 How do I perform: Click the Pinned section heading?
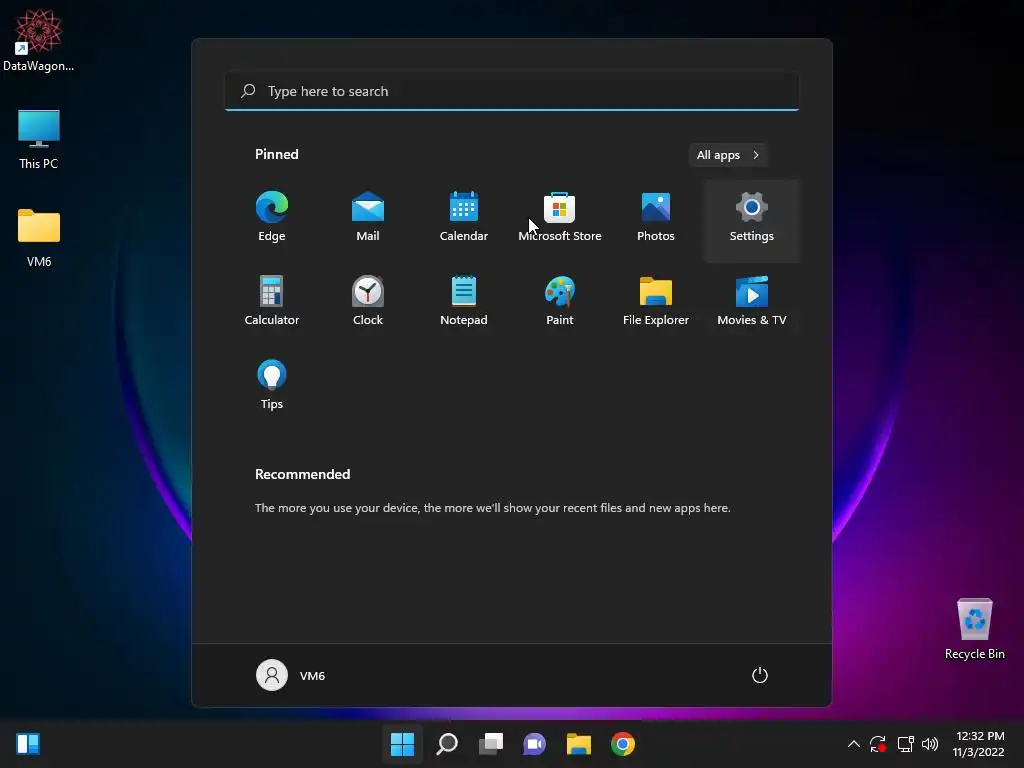pos(276,154)
